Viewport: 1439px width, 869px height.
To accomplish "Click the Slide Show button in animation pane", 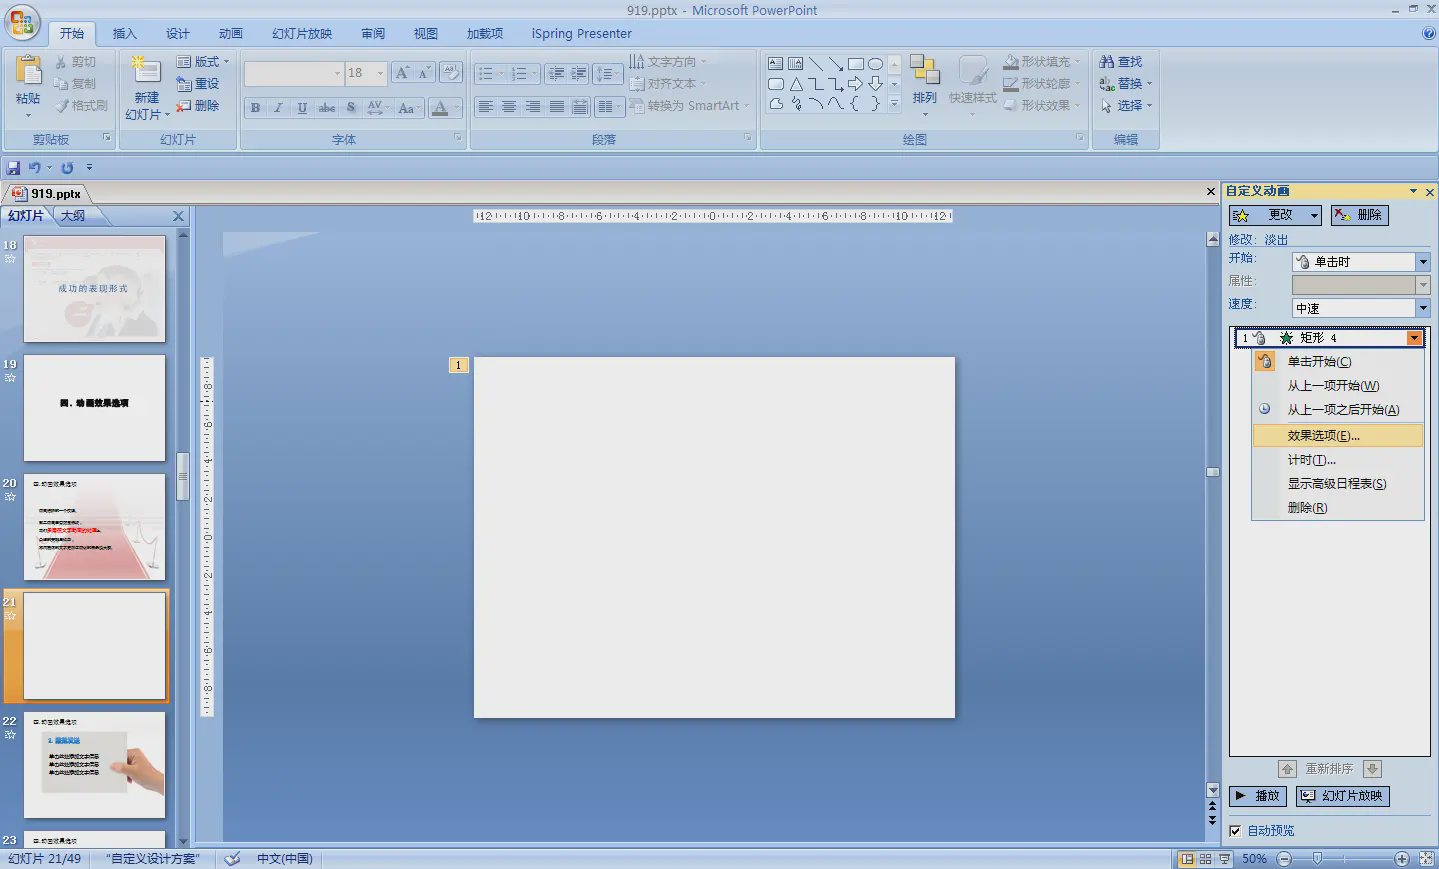I will point(1342,796).
